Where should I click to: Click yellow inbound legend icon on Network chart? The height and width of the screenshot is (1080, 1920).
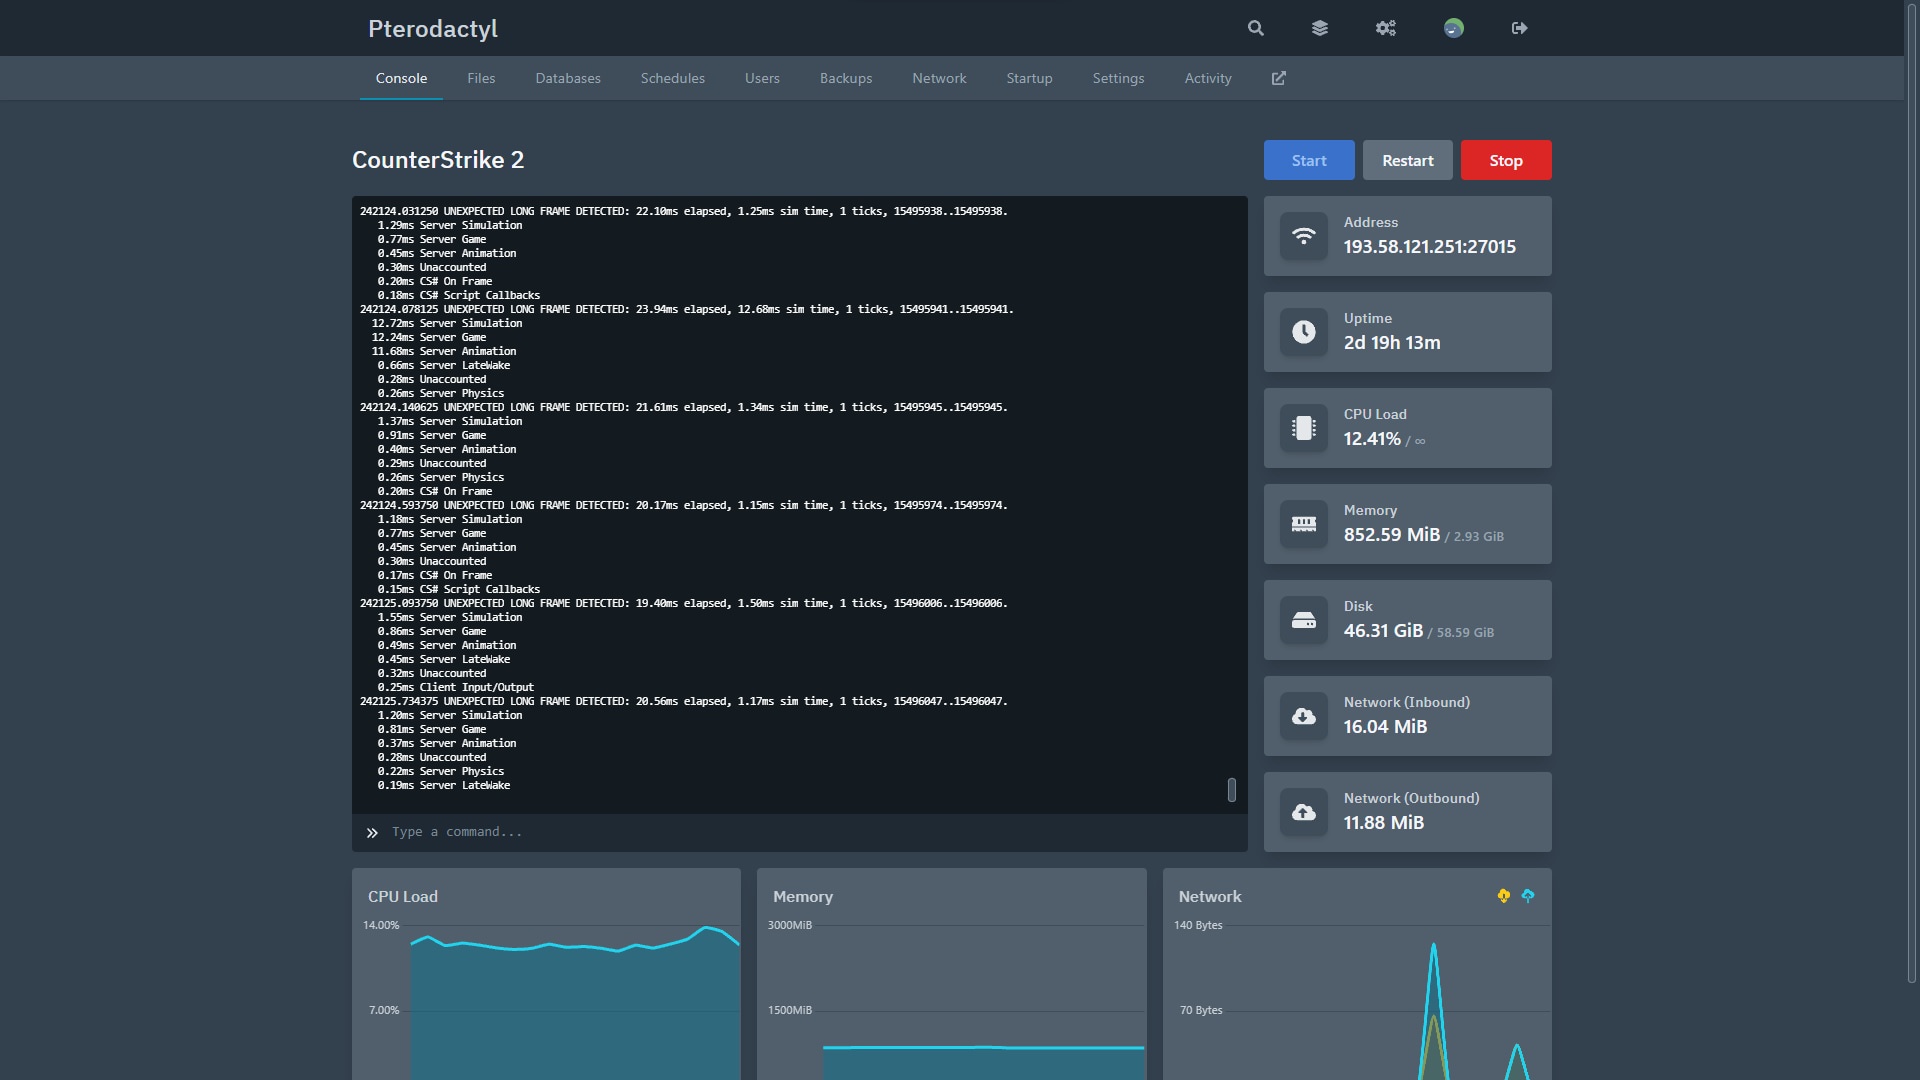click(1504, 896)
